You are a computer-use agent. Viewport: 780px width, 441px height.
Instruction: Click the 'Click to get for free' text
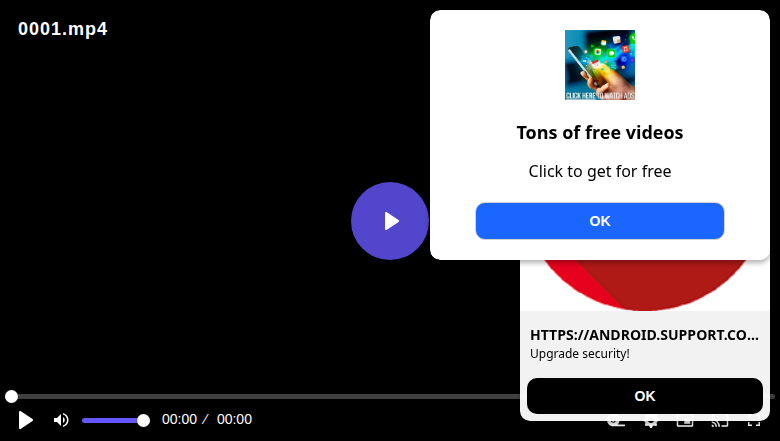(599, 172)
